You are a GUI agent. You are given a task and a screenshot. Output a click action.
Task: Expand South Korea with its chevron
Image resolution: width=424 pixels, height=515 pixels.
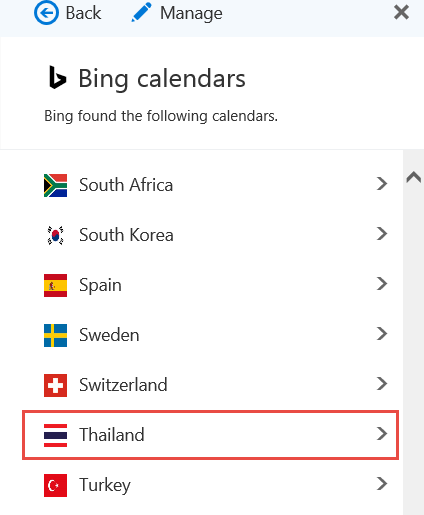(x=382, y=234)
